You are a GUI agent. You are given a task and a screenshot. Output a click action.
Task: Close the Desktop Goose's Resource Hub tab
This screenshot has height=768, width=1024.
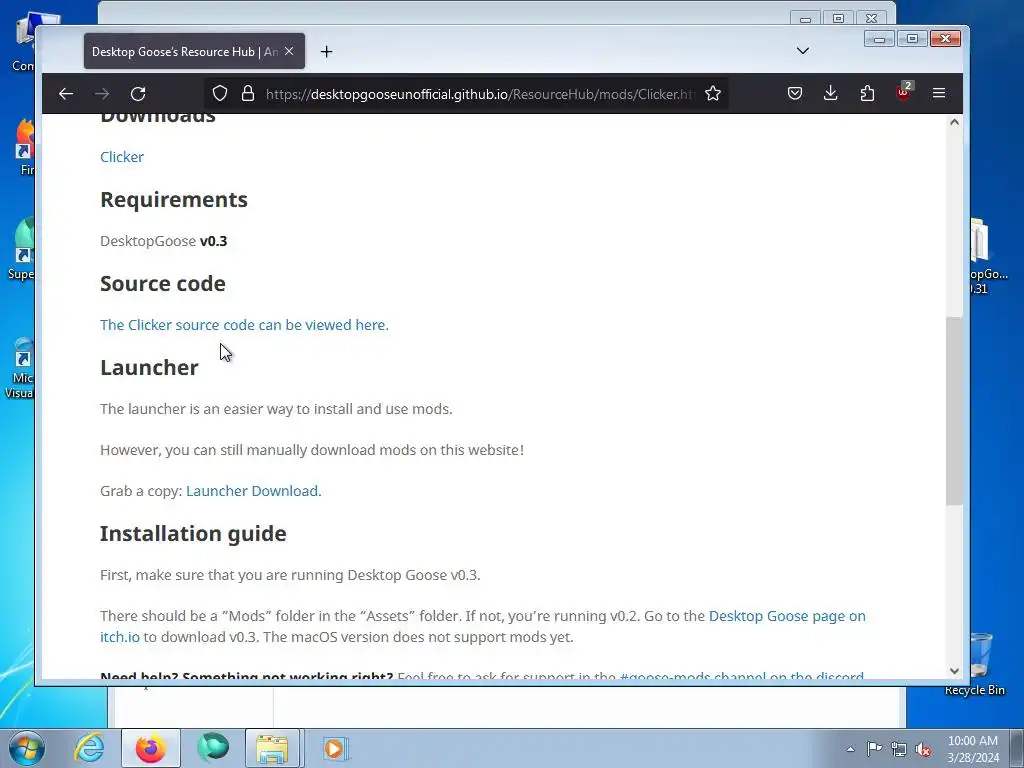[x=289, y=51]
